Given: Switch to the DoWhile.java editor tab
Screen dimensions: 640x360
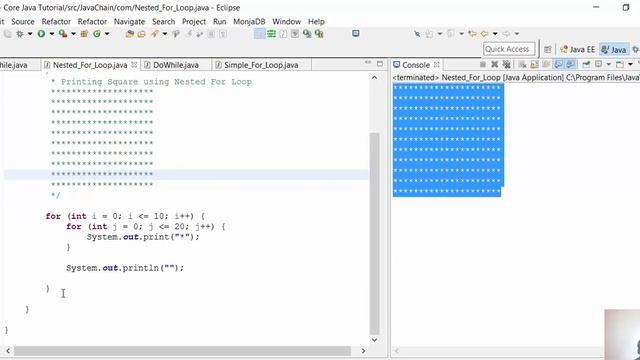Looking at the screenshot, I should tap(176, 65).
